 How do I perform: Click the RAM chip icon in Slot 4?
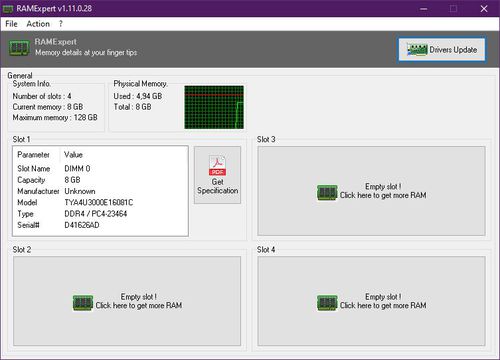[x=327, y=303]
